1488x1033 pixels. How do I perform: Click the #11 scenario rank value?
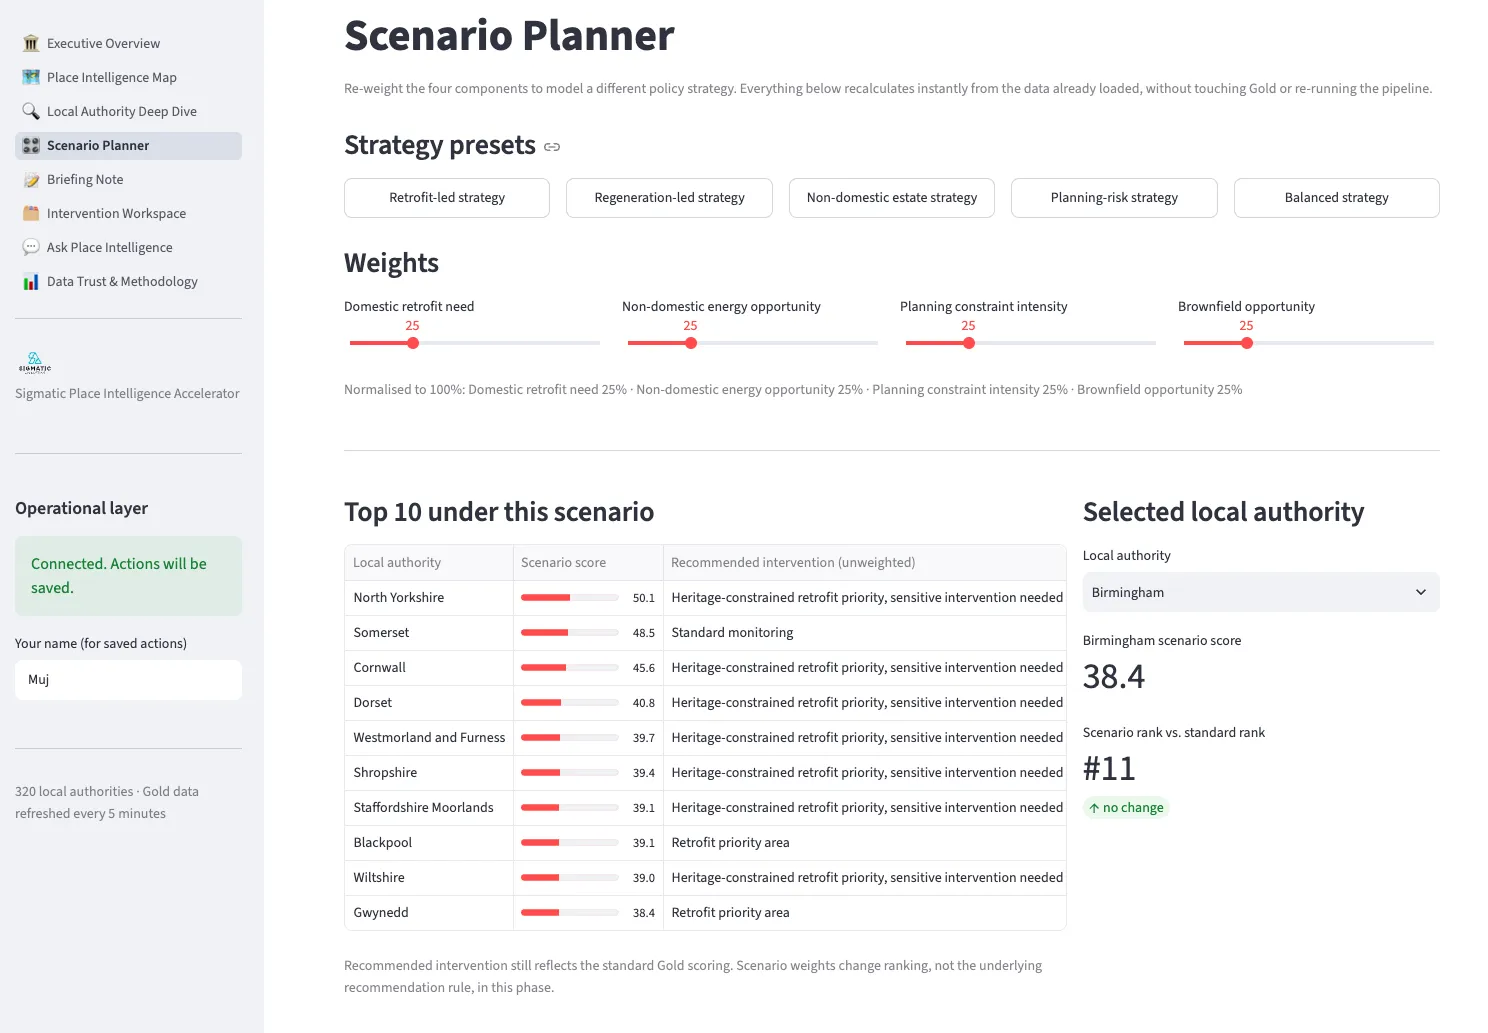pos(1109,769)
